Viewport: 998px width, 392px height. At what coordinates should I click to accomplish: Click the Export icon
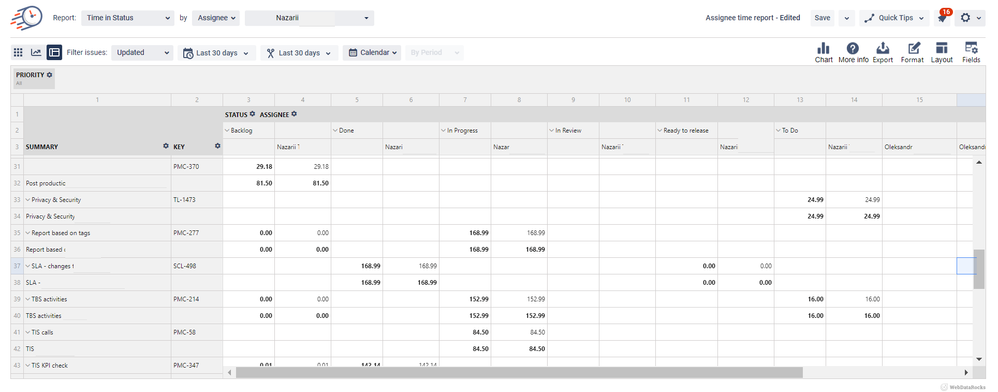pyautogui.click(x=883, y=52)
